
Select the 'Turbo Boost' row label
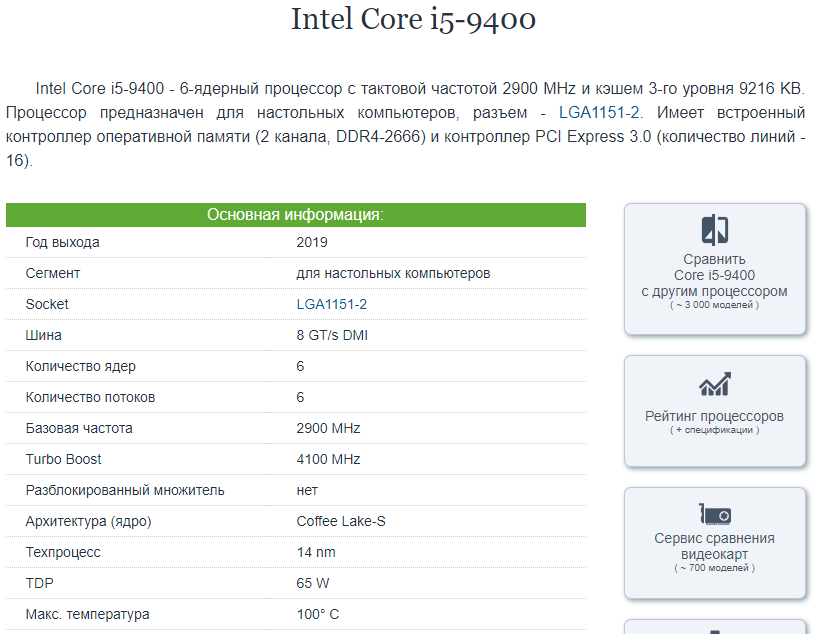[x=63, y=460]
